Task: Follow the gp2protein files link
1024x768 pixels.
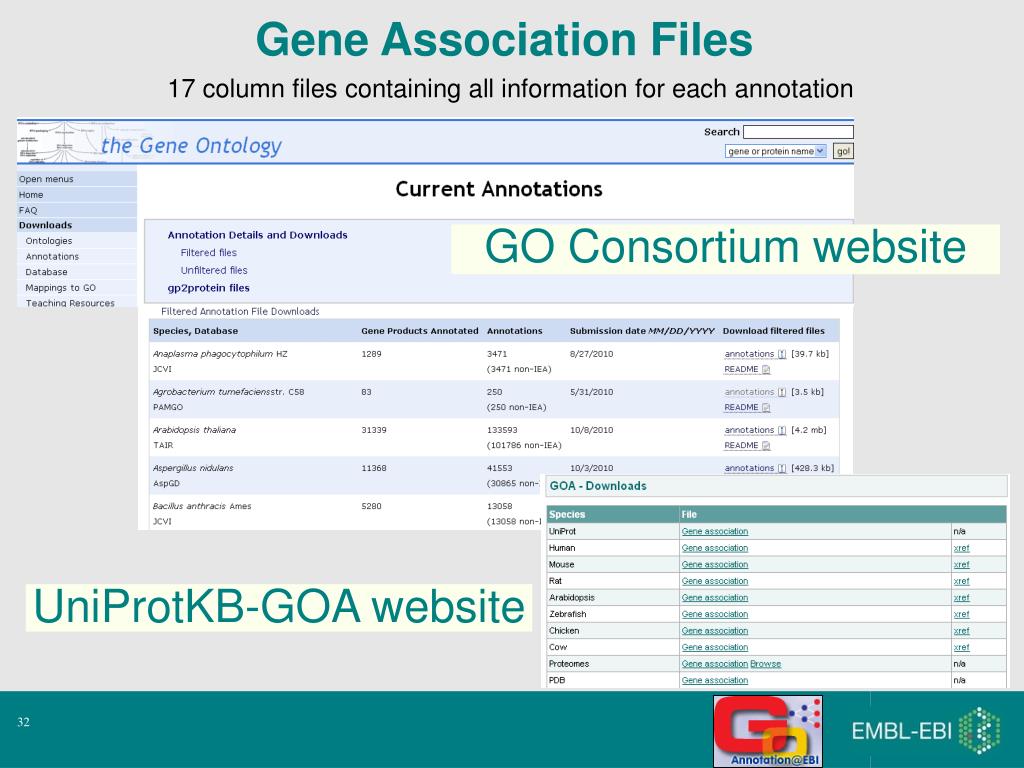Action: 208,288
